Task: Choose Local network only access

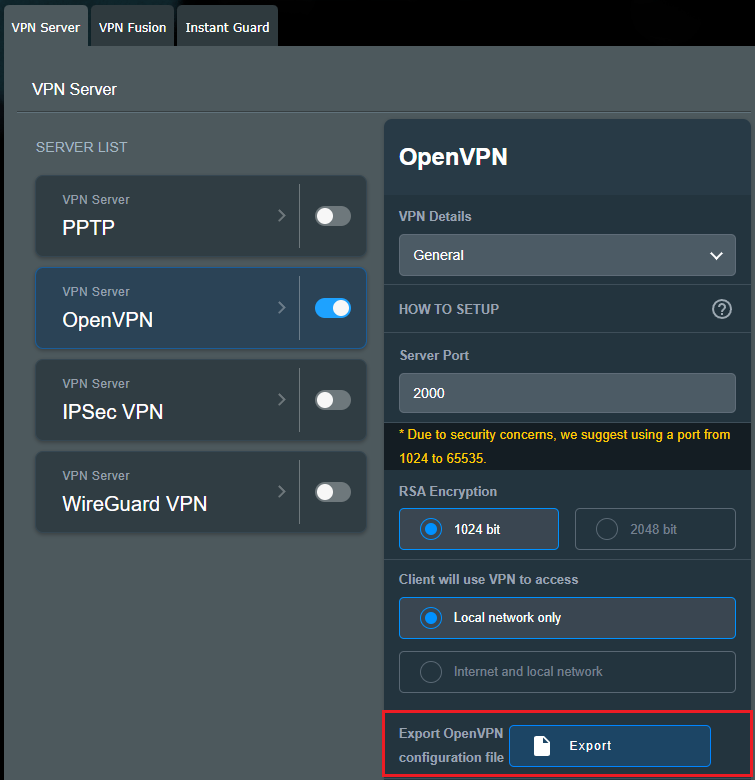Action: (x=567, y=618)
